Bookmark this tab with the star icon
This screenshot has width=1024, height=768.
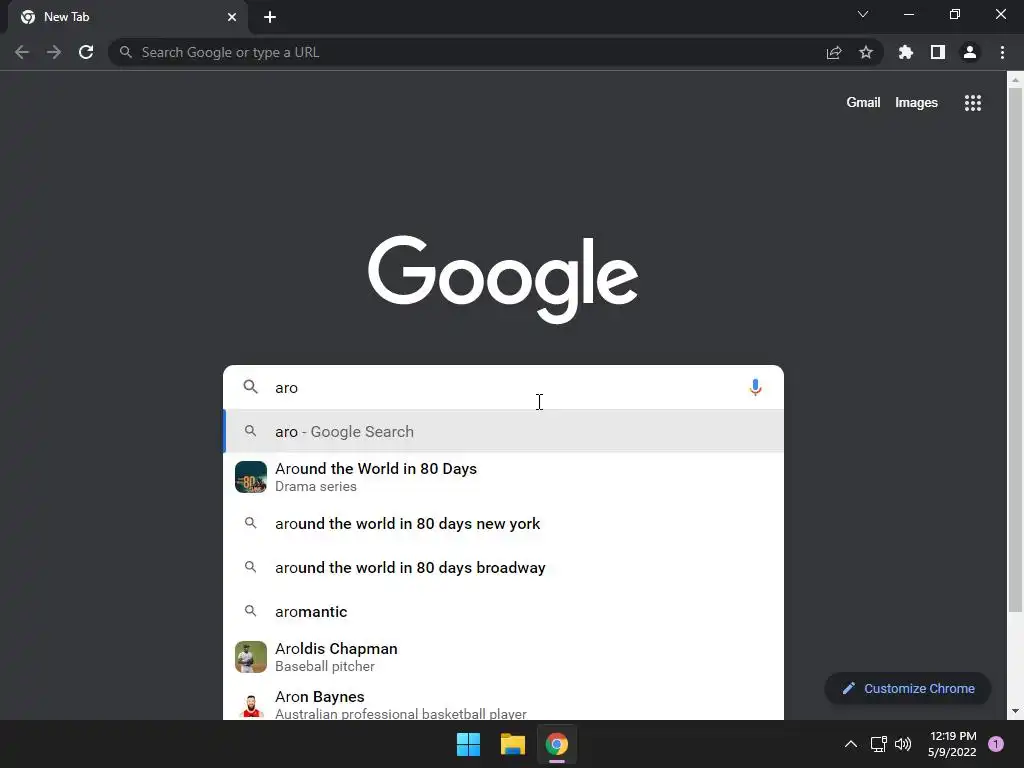(866, 52)
